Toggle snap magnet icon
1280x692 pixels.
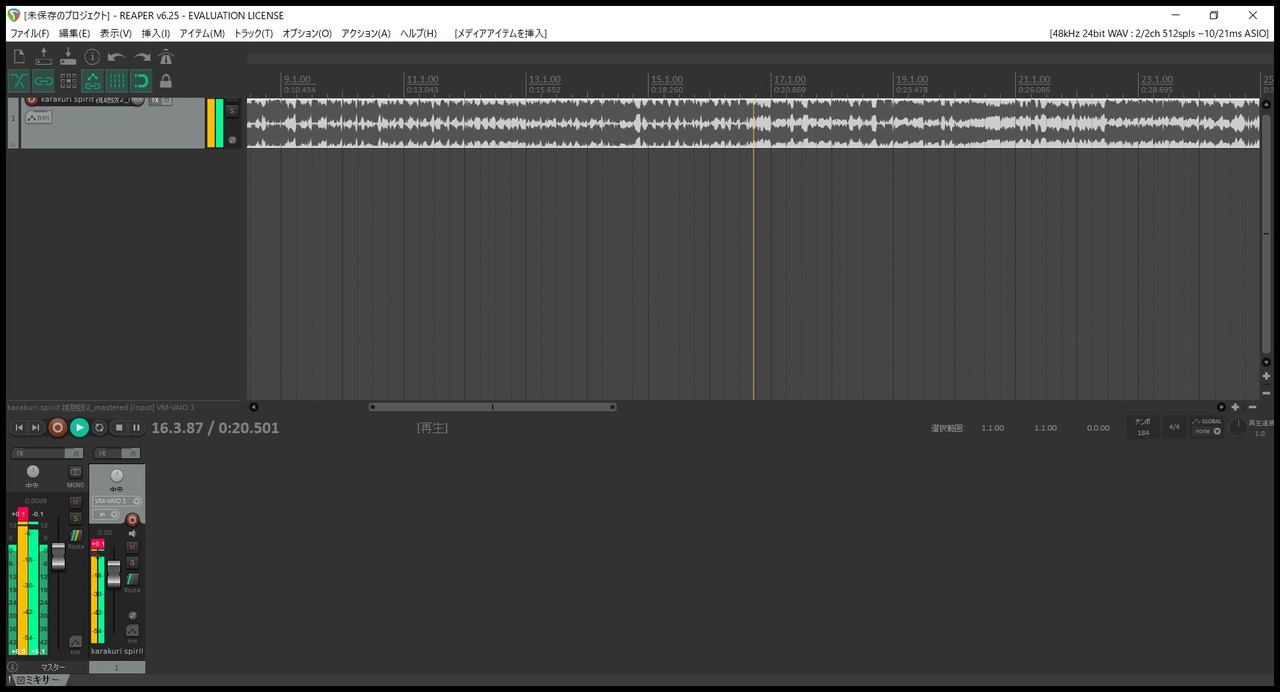(141, 81)
